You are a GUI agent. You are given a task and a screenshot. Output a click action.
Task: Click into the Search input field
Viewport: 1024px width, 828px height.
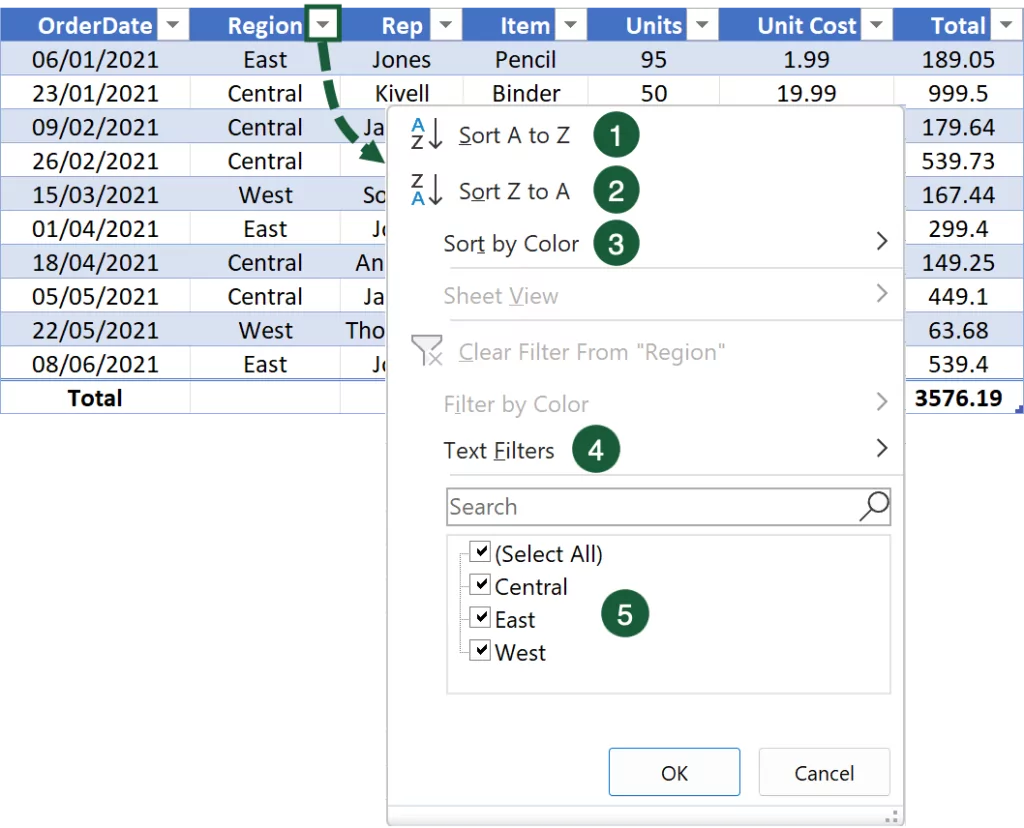650,507
